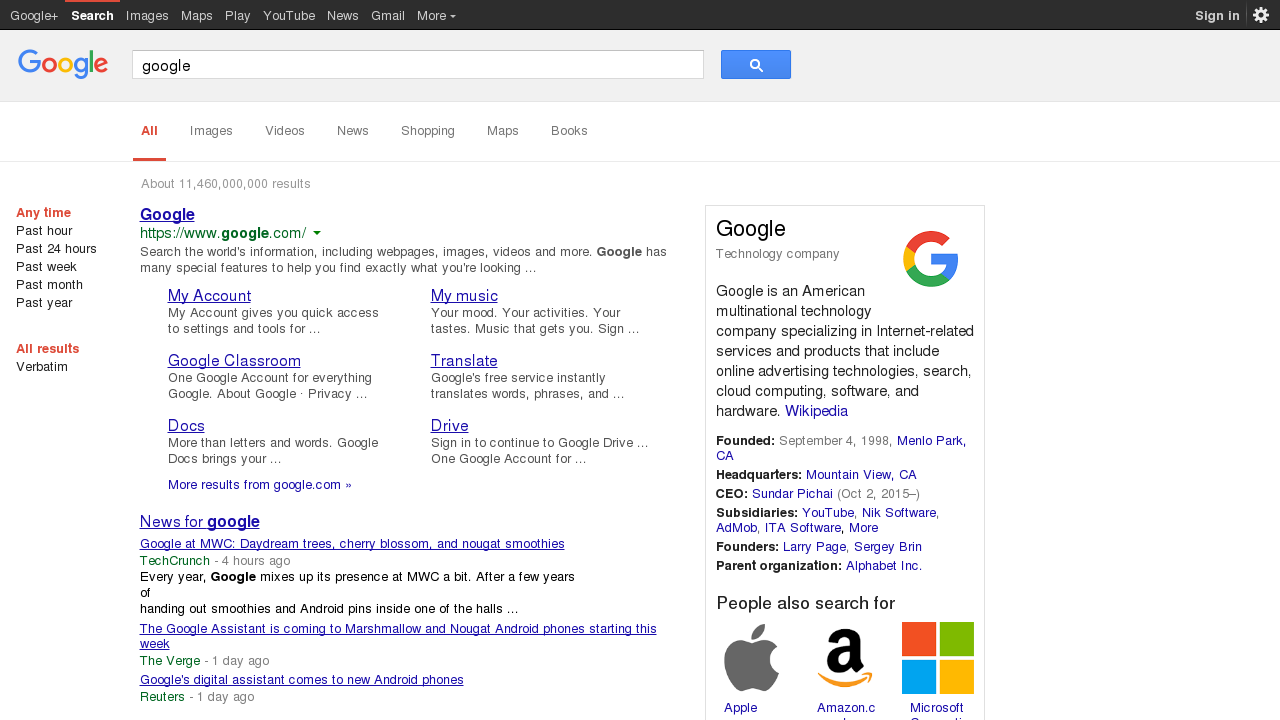Open the Microsoft logo thumbnail
1280x720 pixels.
(x=938, y=658)
